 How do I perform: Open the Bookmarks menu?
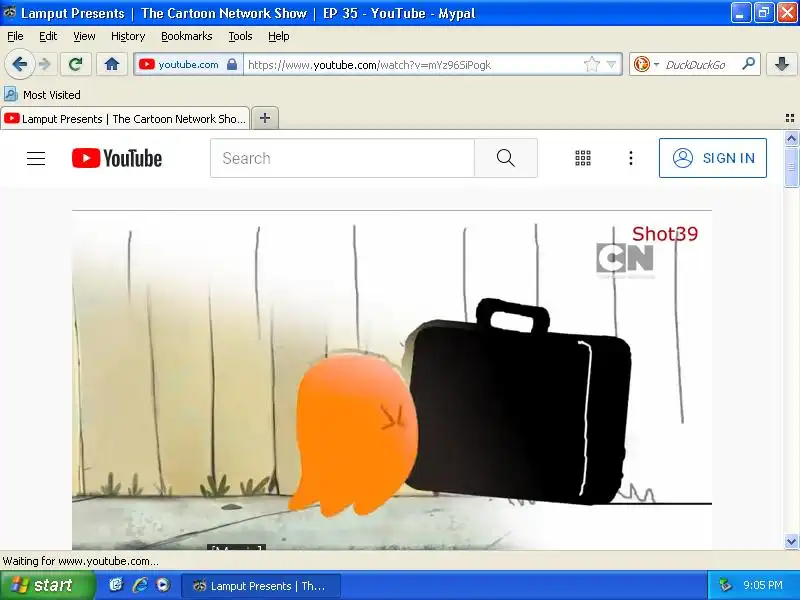coord(187,36)
